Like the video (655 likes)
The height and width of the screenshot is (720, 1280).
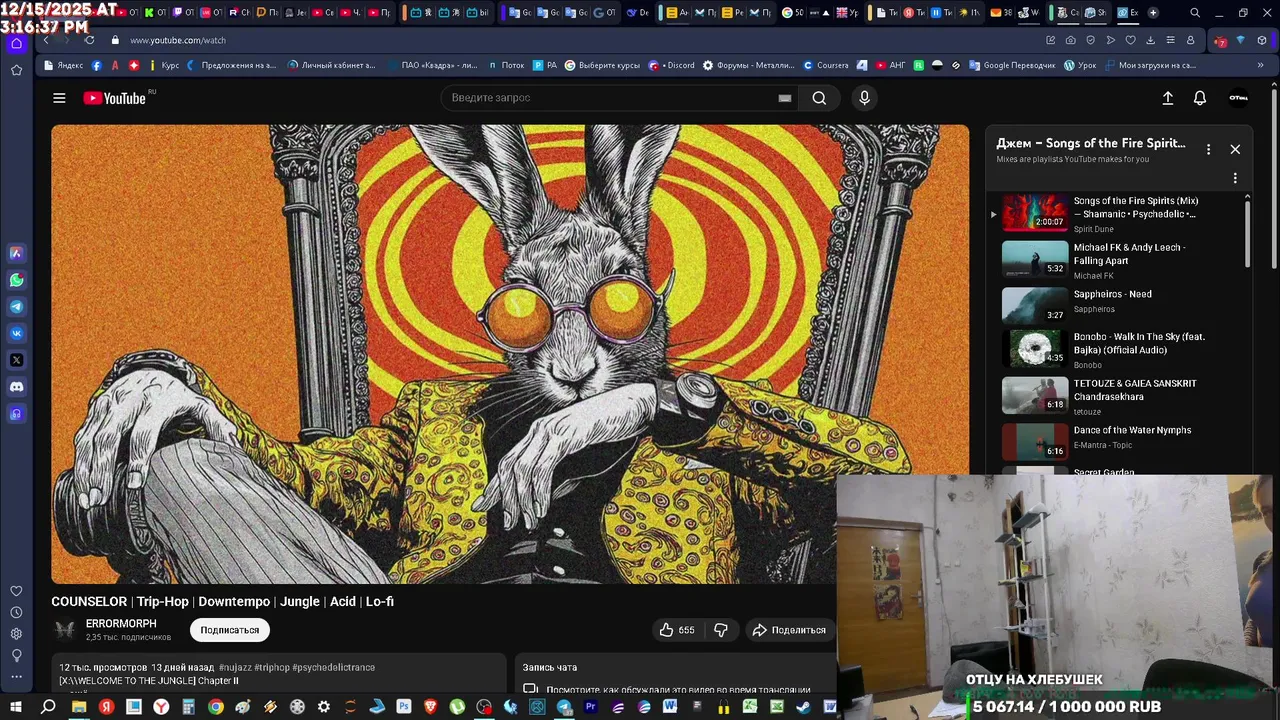click(x=677, y=630)
